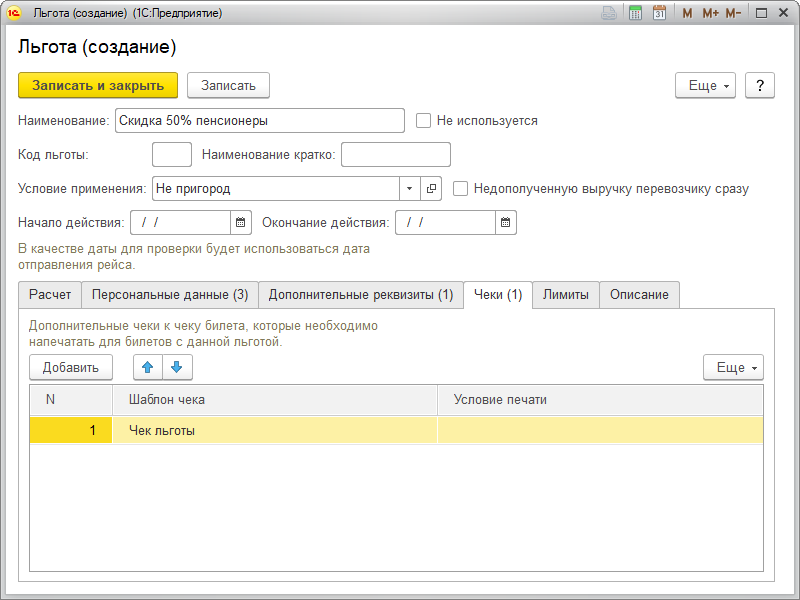
Task: Click the Записать и закрыть button
Action: tap(98, 86)
